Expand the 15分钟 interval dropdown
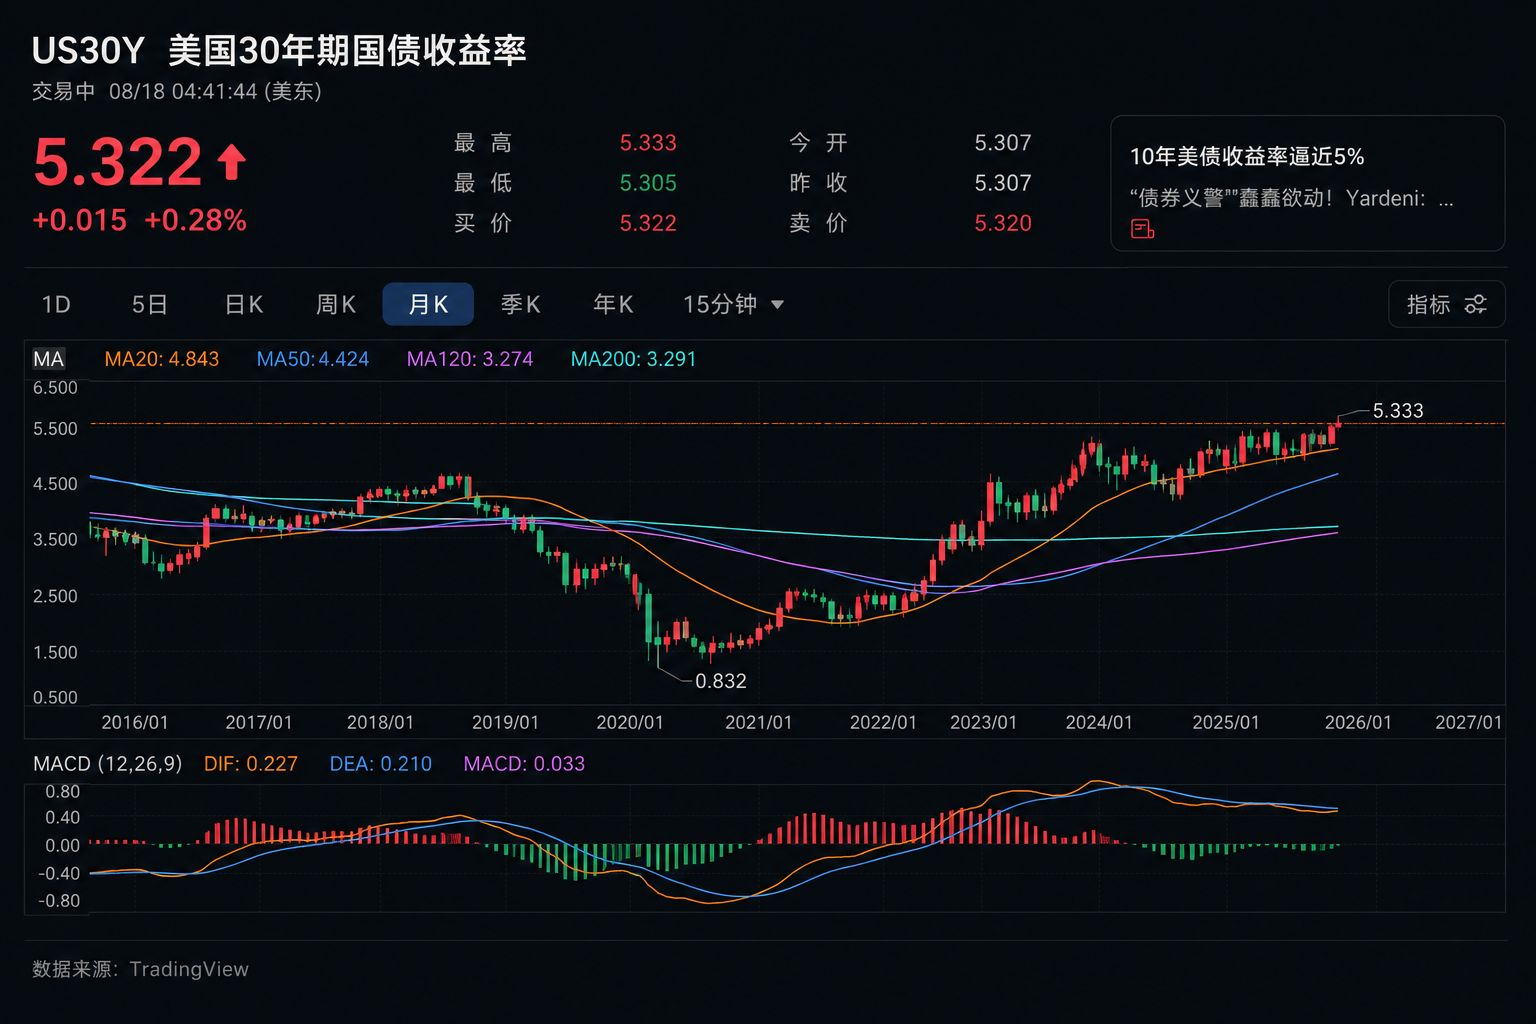The image size is (1536, 1024). coord(733,304)
